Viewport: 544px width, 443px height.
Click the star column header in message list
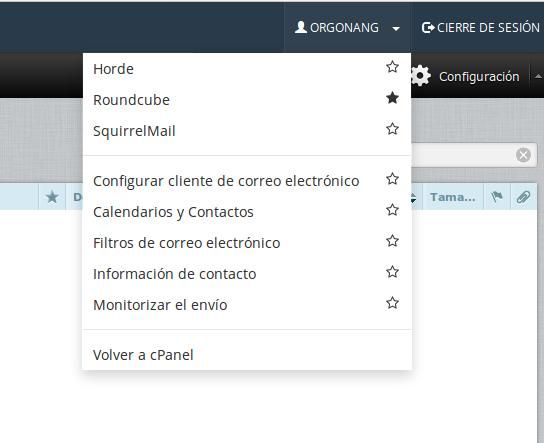point(52,197)
